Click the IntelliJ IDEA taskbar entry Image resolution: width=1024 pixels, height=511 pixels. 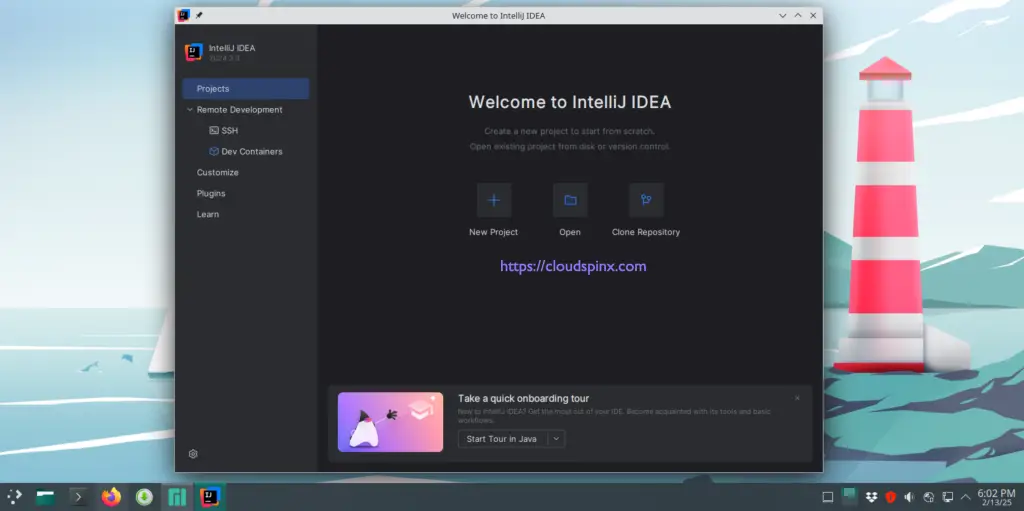tap(210, 497)
